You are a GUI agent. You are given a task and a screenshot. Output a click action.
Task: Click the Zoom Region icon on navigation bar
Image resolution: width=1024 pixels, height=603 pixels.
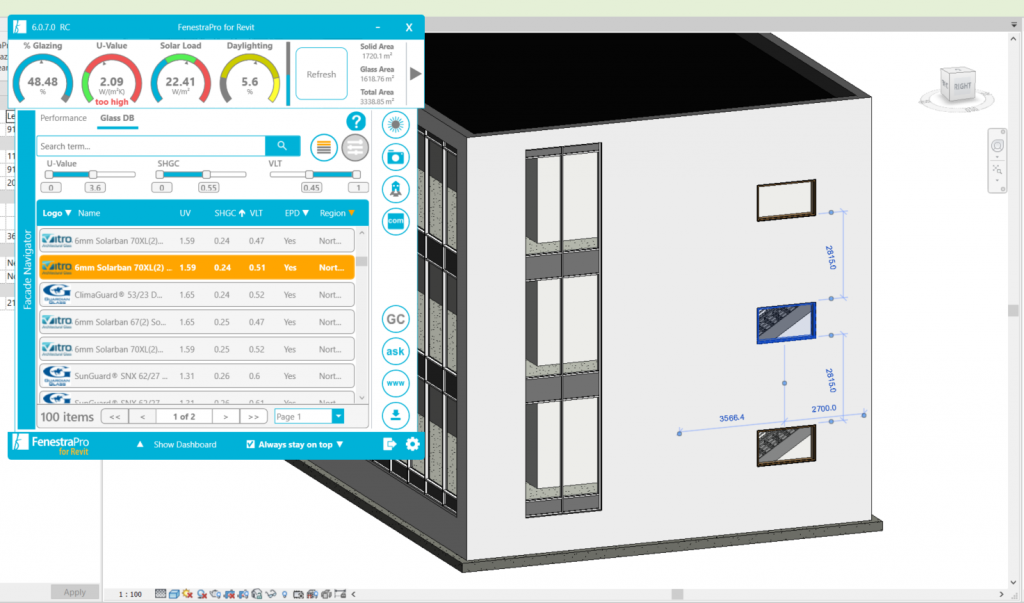[x=997, y=169]
